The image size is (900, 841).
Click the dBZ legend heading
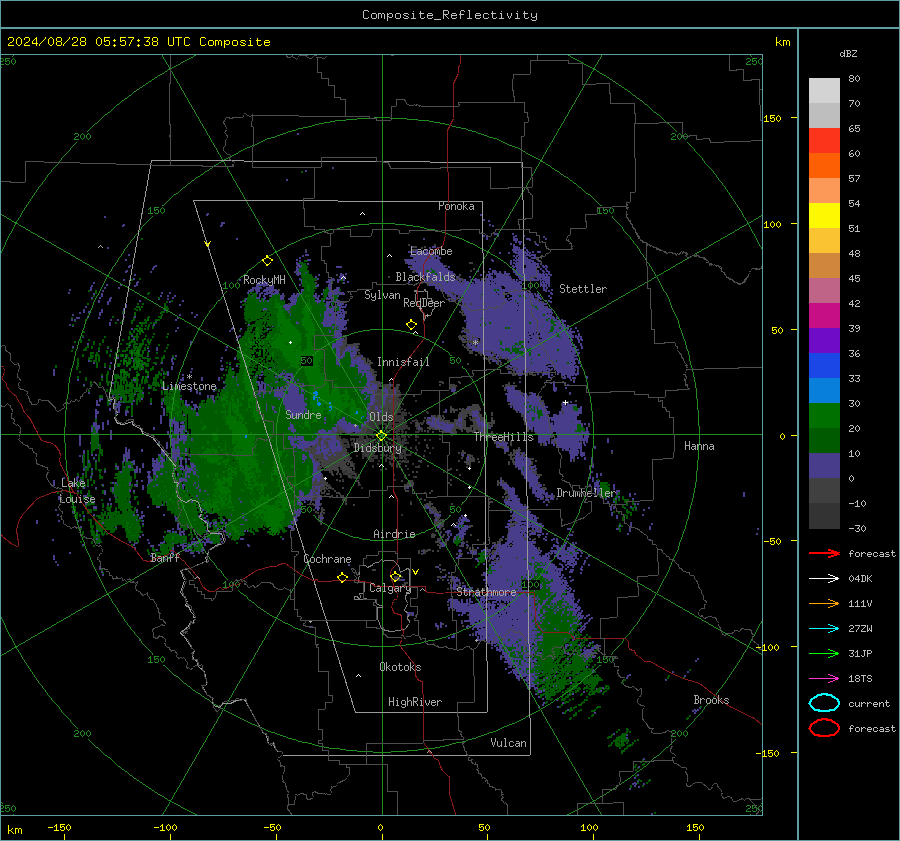coord(848,53)
